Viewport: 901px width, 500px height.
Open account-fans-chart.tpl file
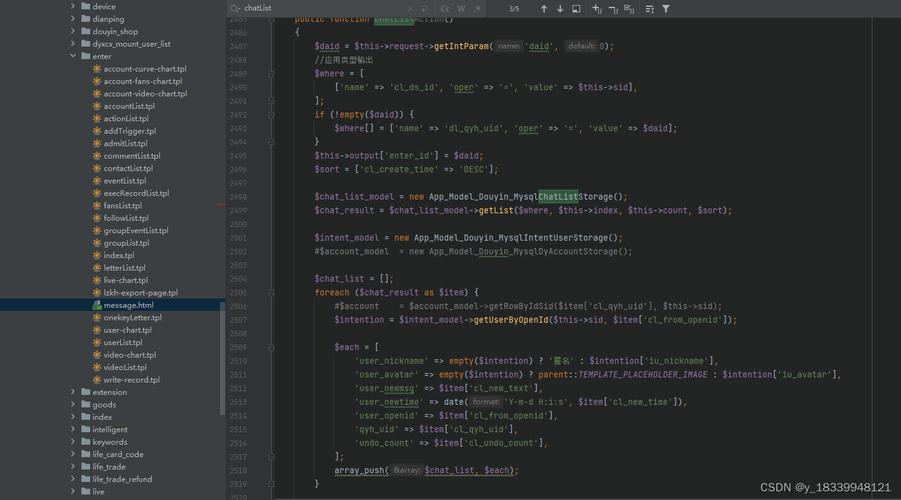point(143,81)
